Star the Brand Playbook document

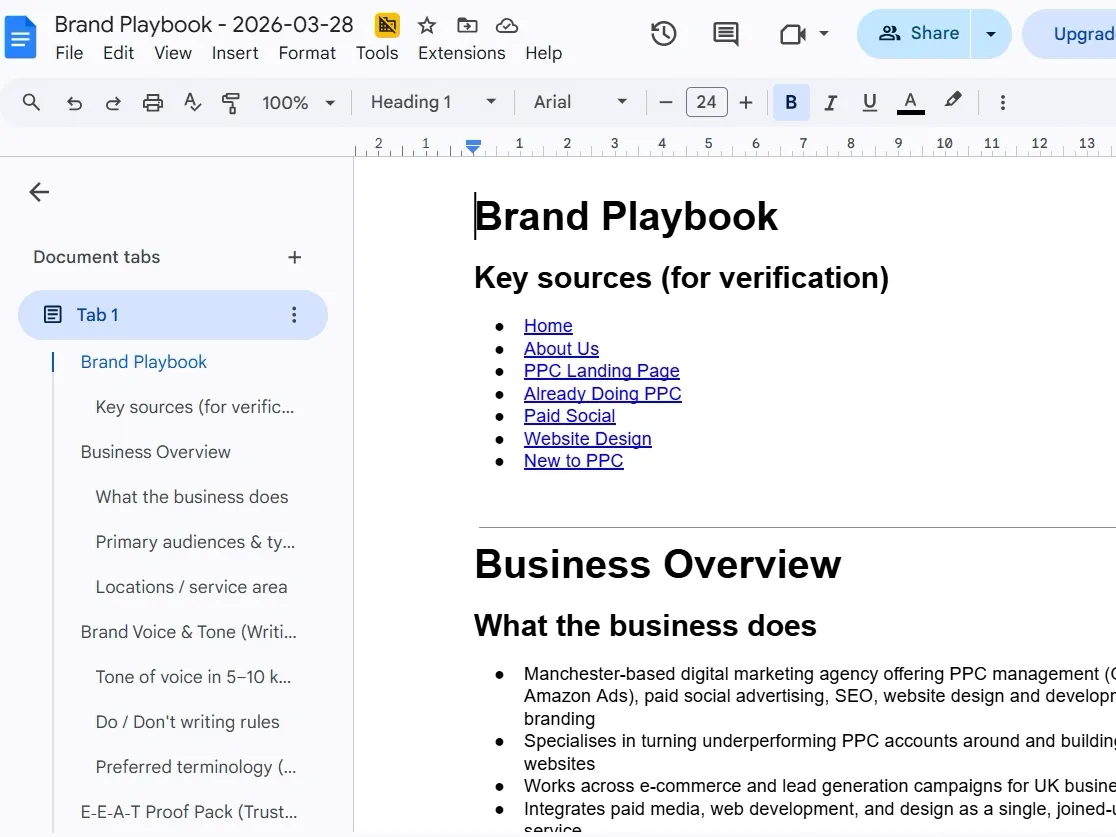tap(426, 24)
